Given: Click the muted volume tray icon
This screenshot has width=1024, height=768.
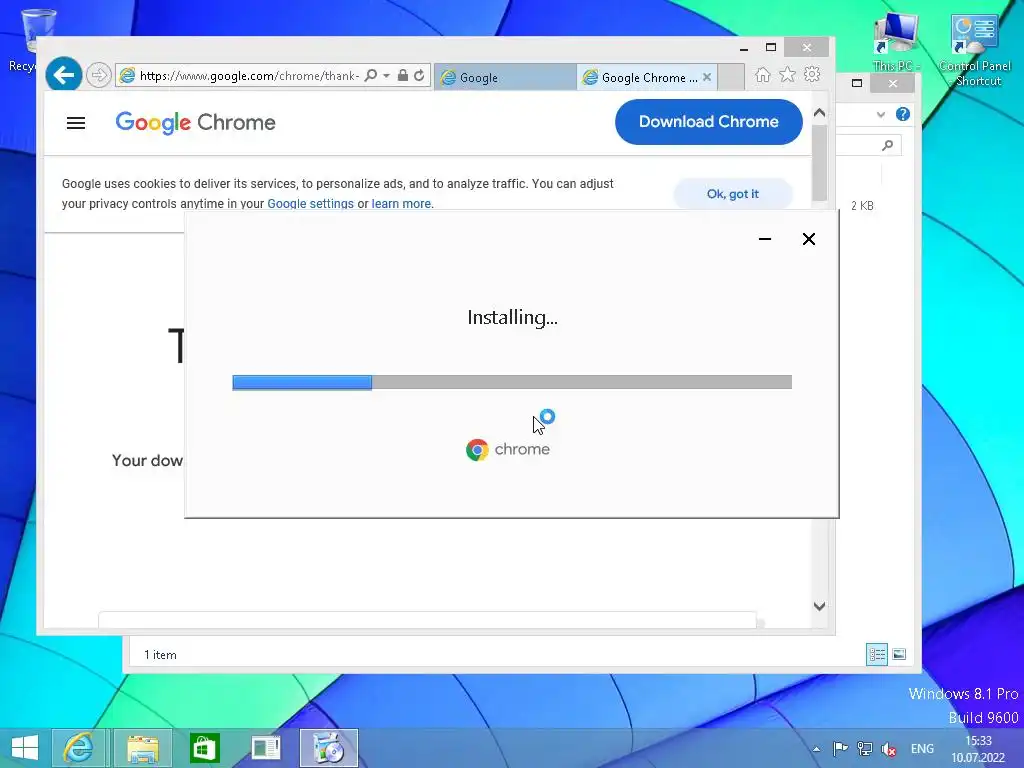Looking at the screenshot, I should pyautogui.click(x=889, y=749).
